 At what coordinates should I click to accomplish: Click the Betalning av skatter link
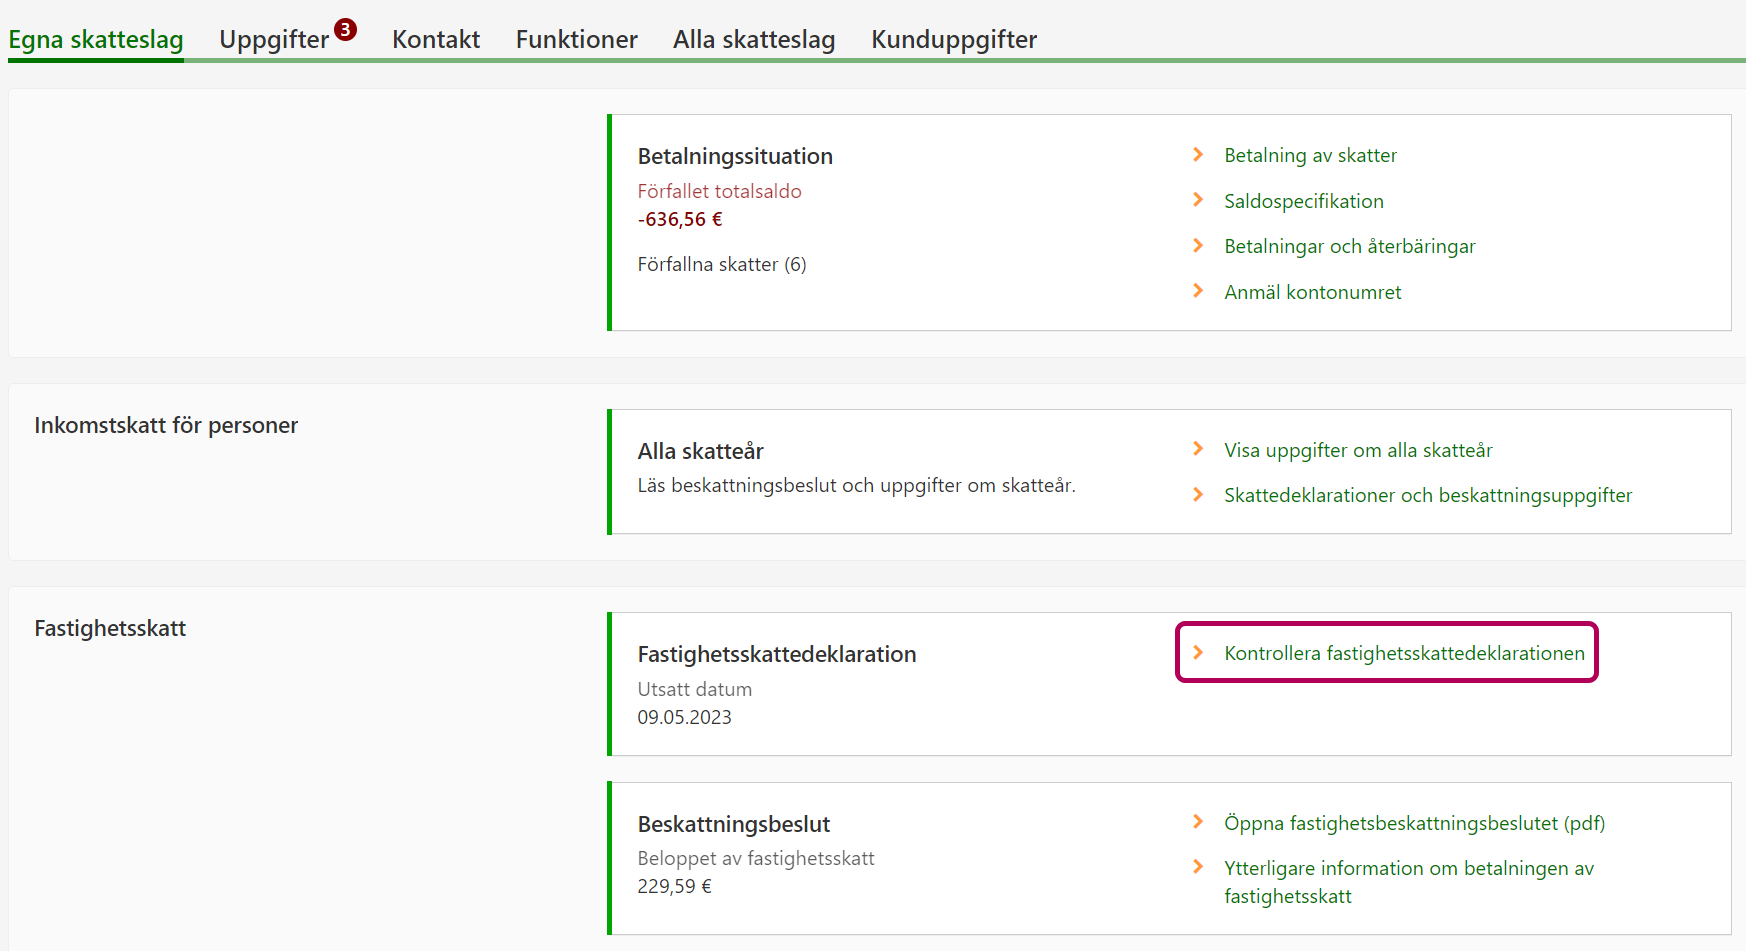pyautogui.click(x=1310, y=155)
